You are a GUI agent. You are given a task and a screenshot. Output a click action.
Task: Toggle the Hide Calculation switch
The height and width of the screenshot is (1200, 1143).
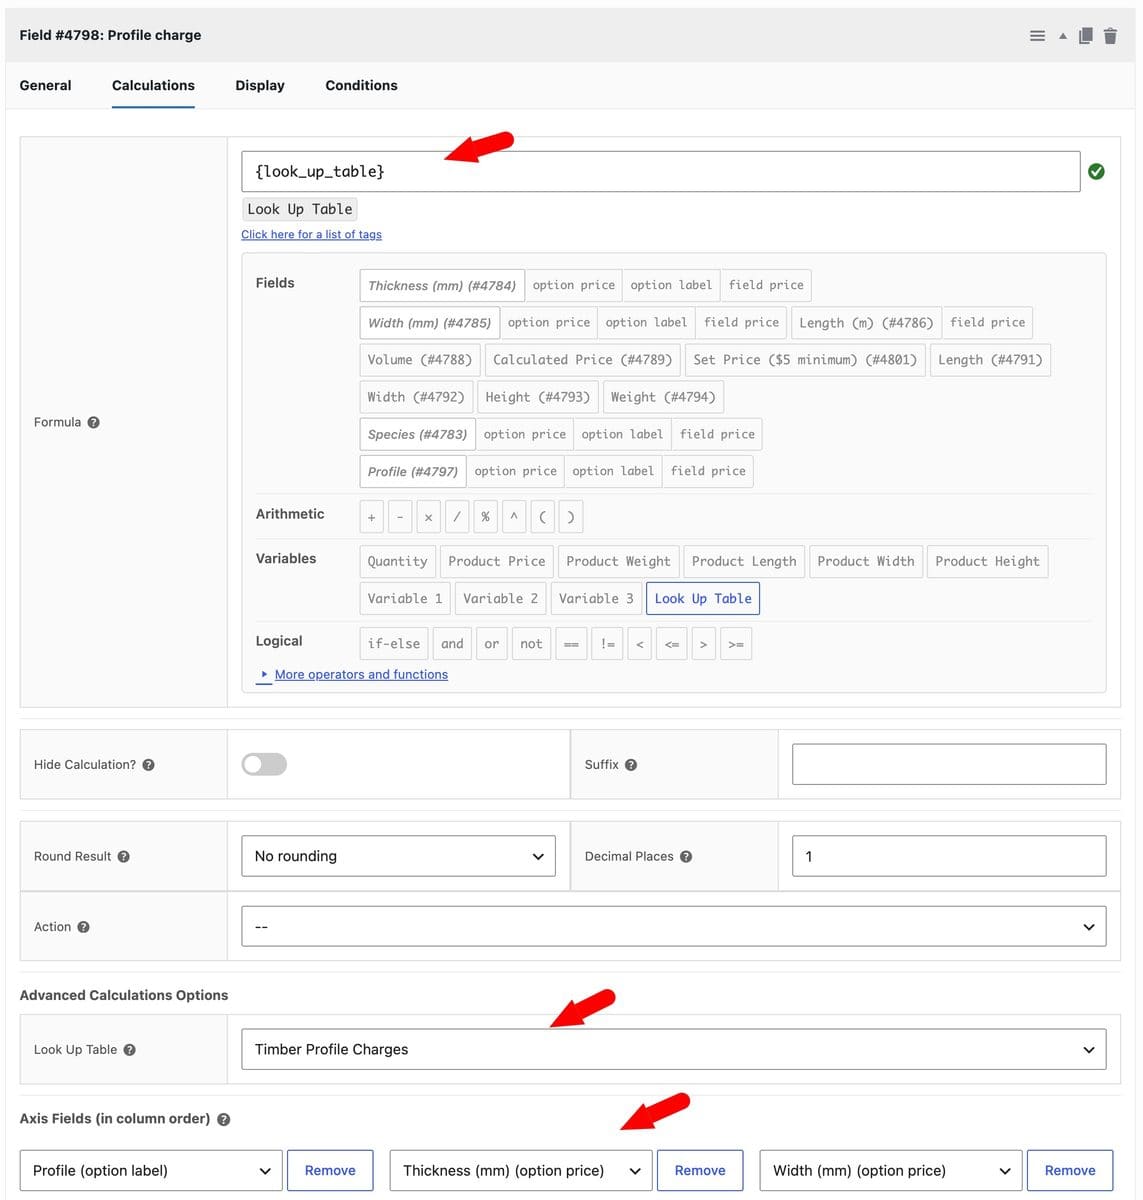point(264,765)
